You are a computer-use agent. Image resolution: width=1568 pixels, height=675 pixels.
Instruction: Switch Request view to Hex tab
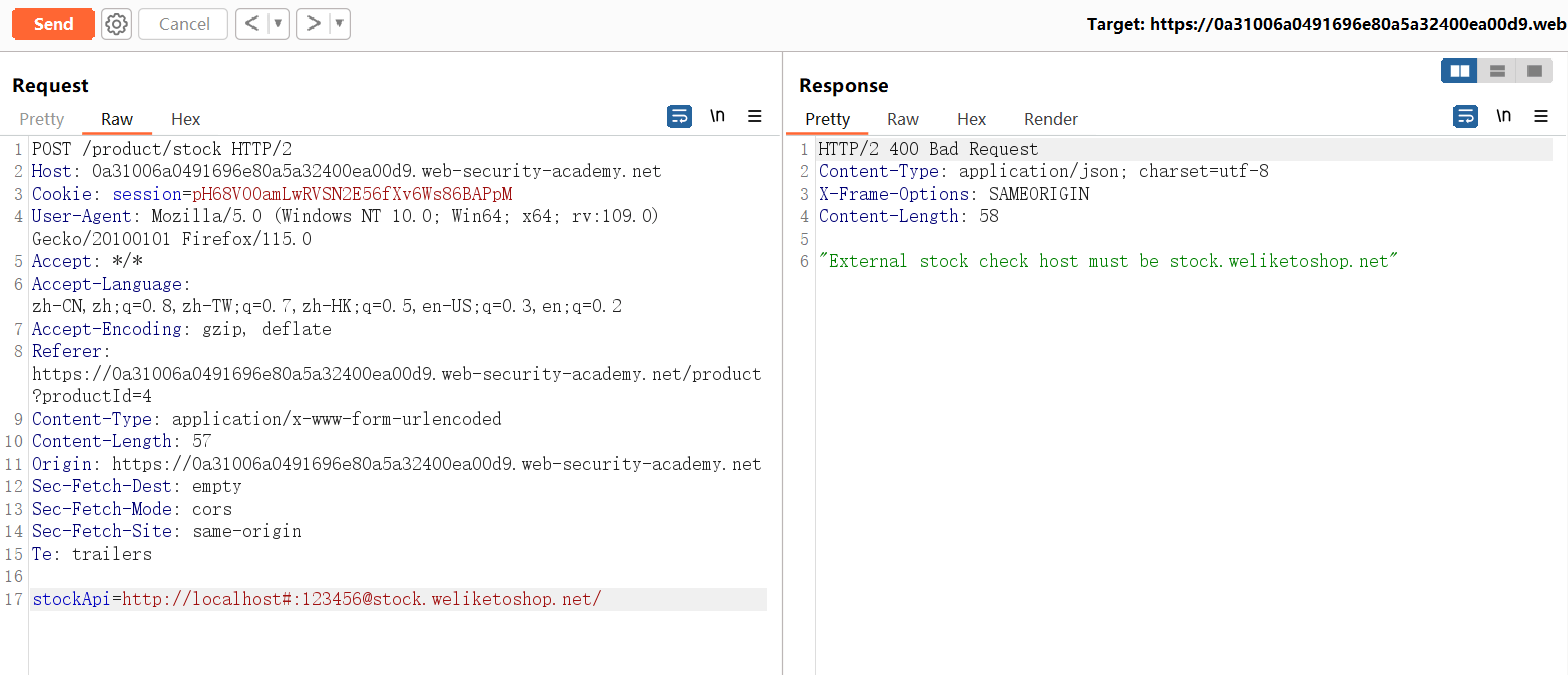pos(185,119)
